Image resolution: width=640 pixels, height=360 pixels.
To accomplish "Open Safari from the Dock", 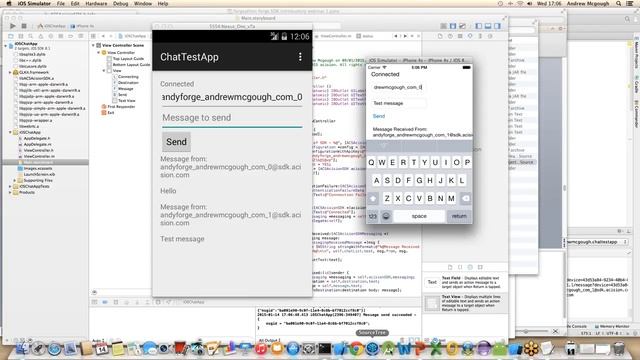I will click(54, 349).
